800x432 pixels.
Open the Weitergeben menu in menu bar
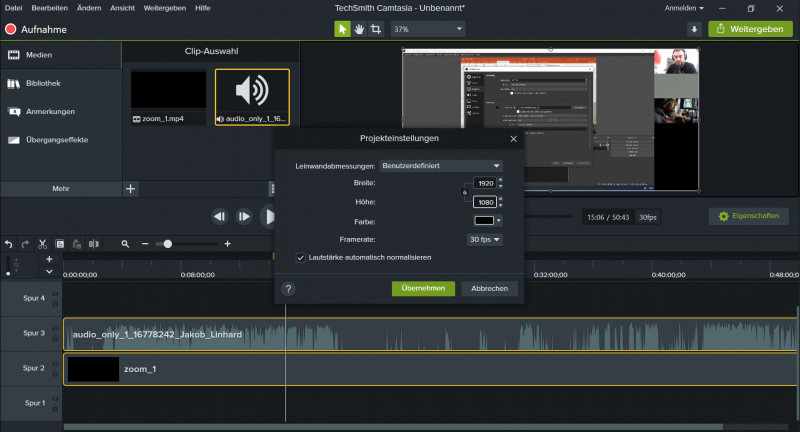coord(165,8)
